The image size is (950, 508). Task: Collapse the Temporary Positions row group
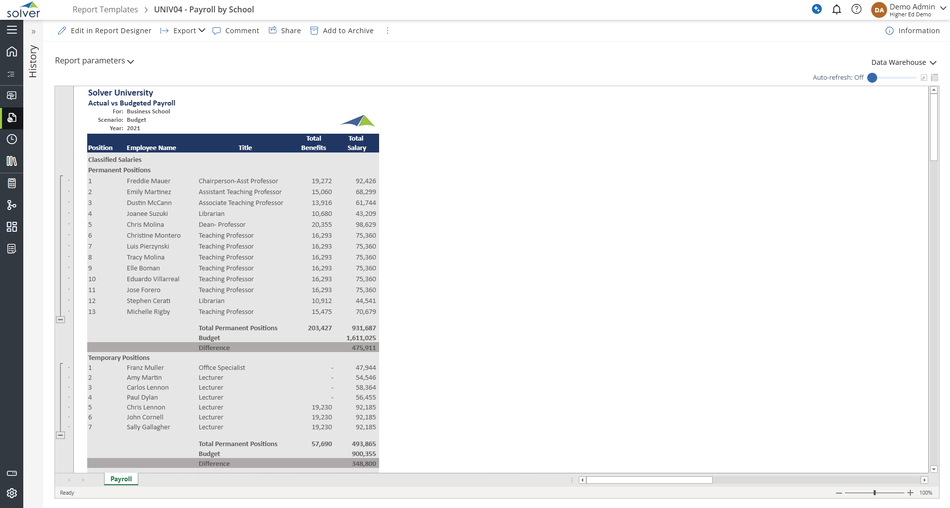[60, 435]
